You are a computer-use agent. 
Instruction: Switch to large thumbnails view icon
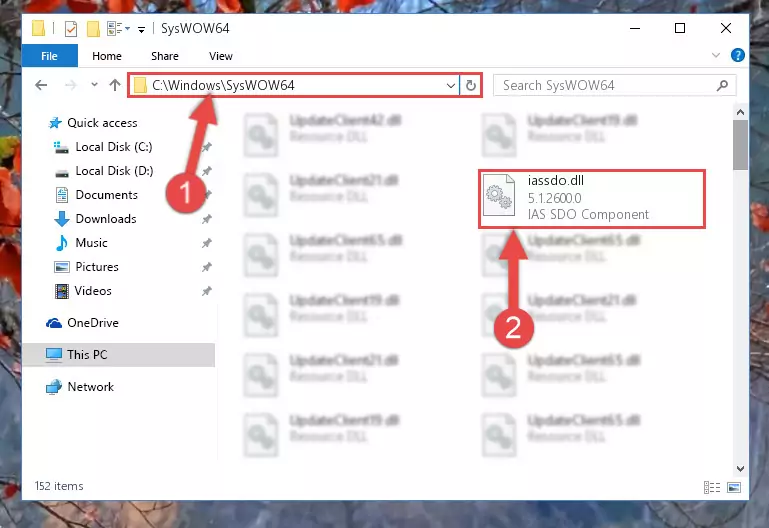point(734,487)
